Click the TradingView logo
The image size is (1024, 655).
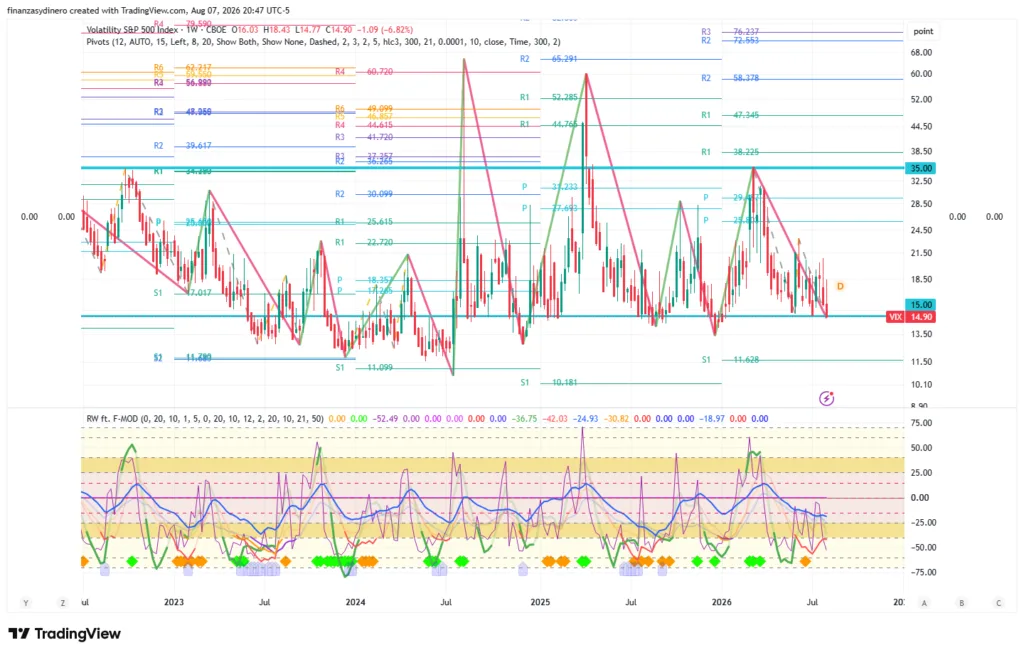click(65, 633)
